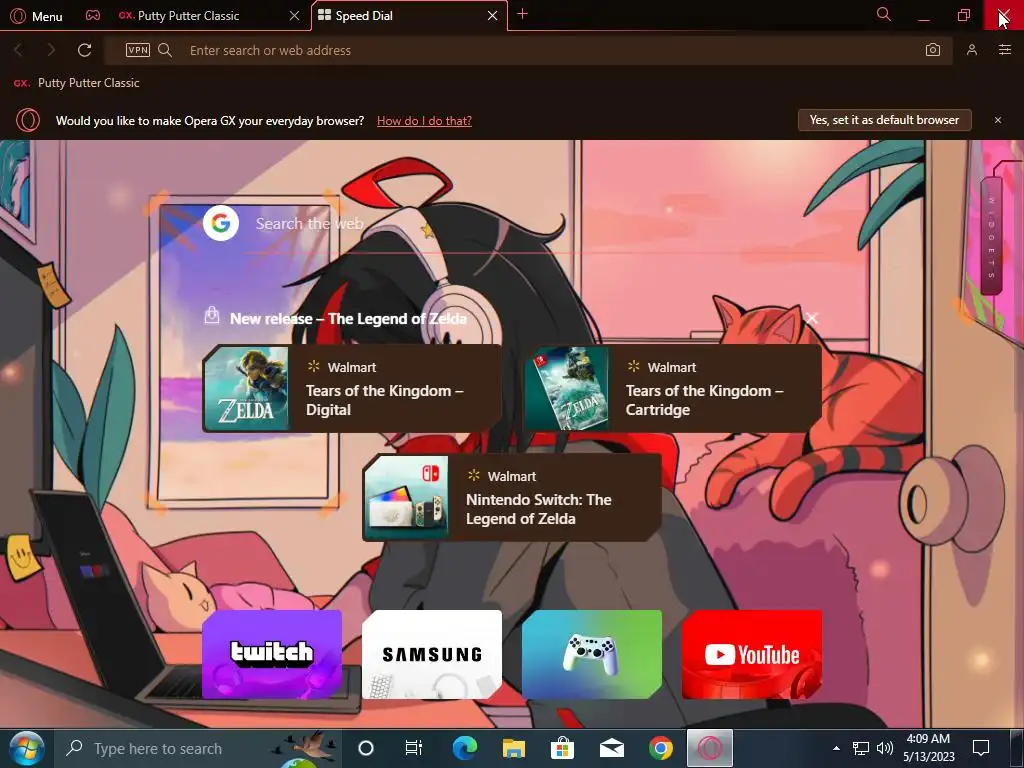This screenshot has height=768, width=1024.
Task: Open the game controller speed dial tile
Action: click(x=592, y=654)
